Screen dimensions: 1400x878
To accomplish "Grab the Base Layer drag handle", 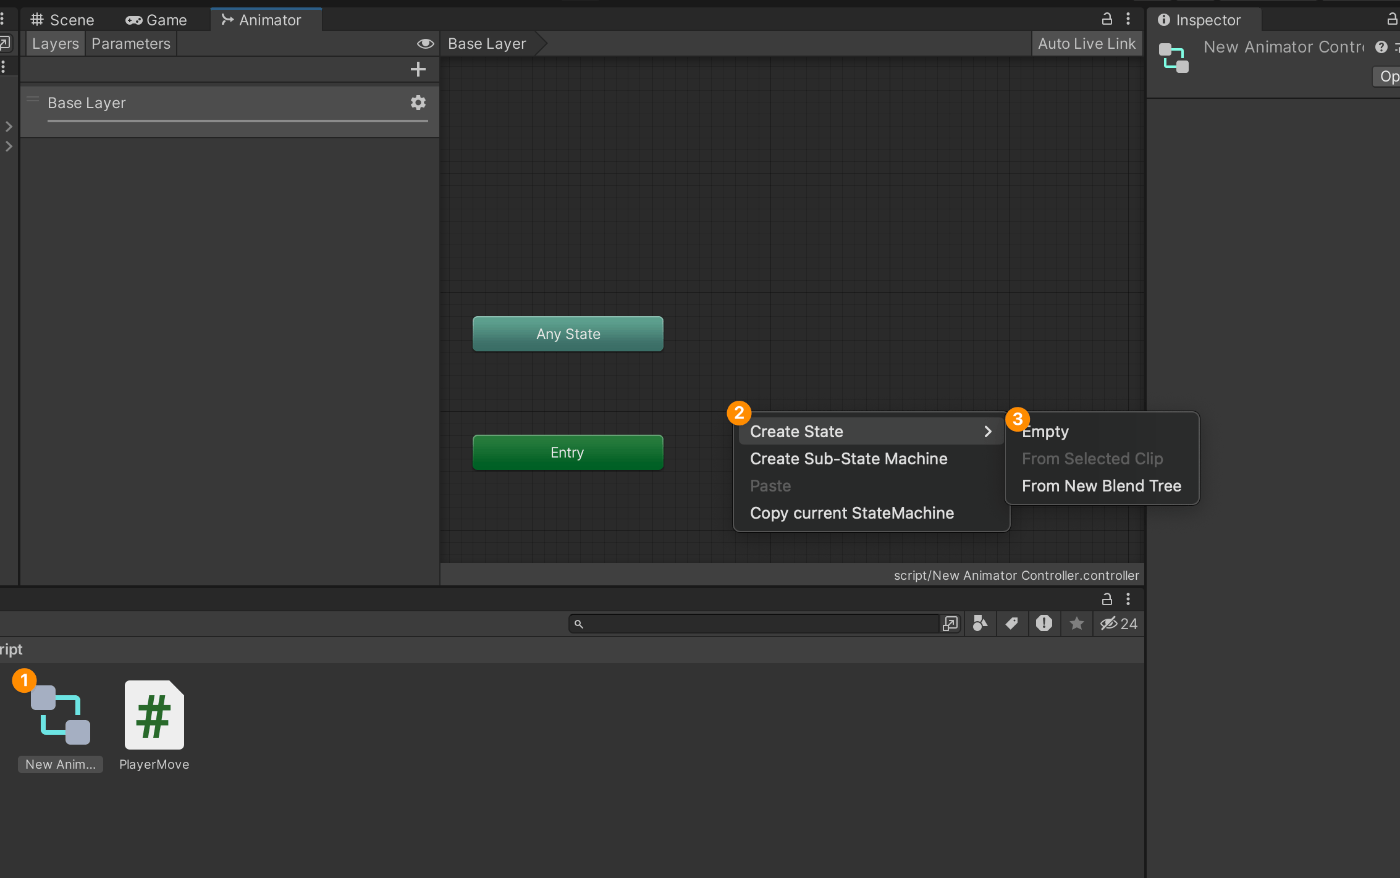I will (x=33, y=100).
